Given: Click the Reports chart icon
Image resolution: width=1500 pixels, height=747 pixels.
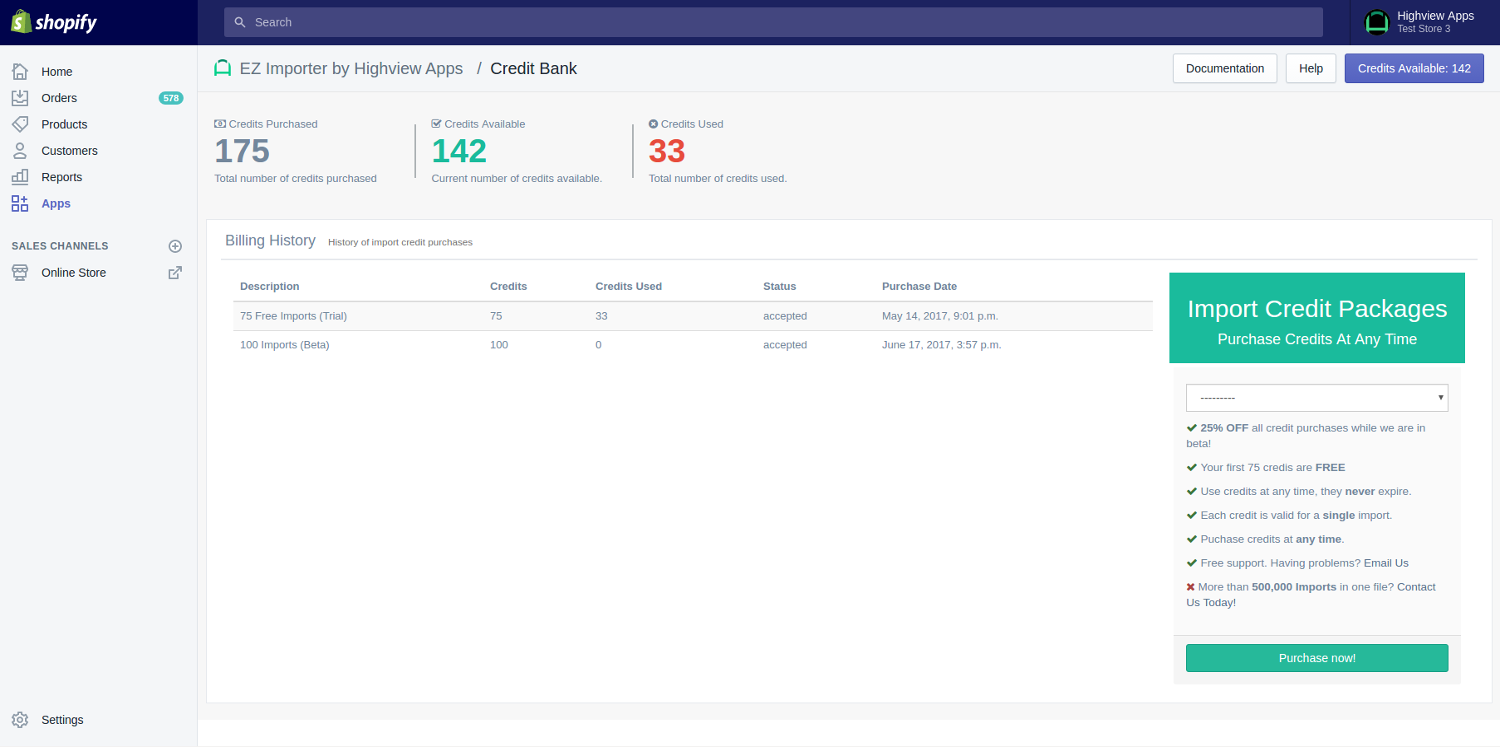Looking at the screenshot, I should 21,177.
